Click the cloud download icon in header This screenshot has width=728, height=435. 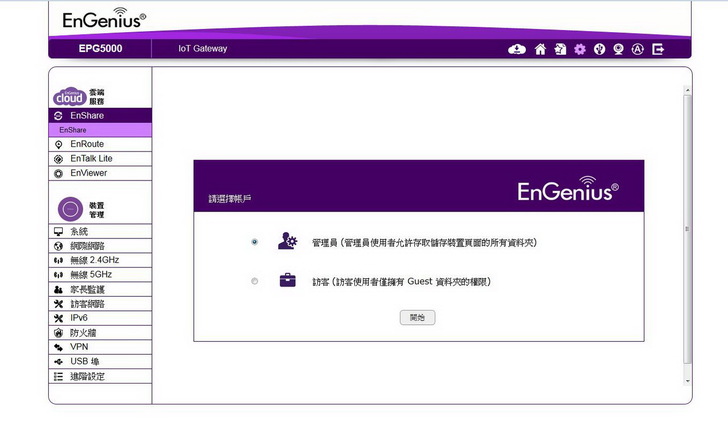(517, 49)
